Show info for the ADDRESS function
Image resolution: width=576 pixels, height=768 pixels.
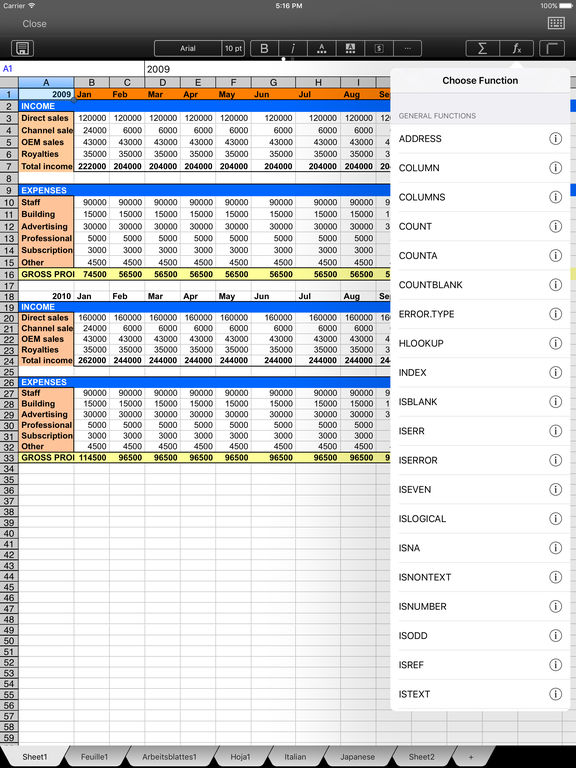pos(555,139)
